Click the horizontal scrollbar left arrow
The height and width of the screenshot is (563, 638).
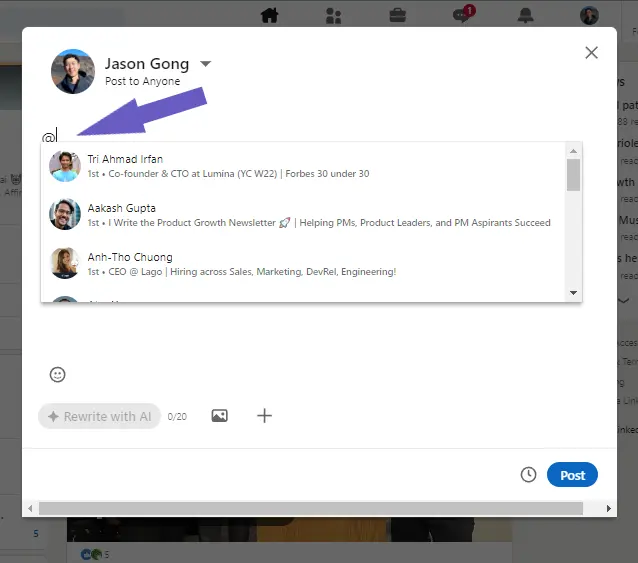pos(30,508)
